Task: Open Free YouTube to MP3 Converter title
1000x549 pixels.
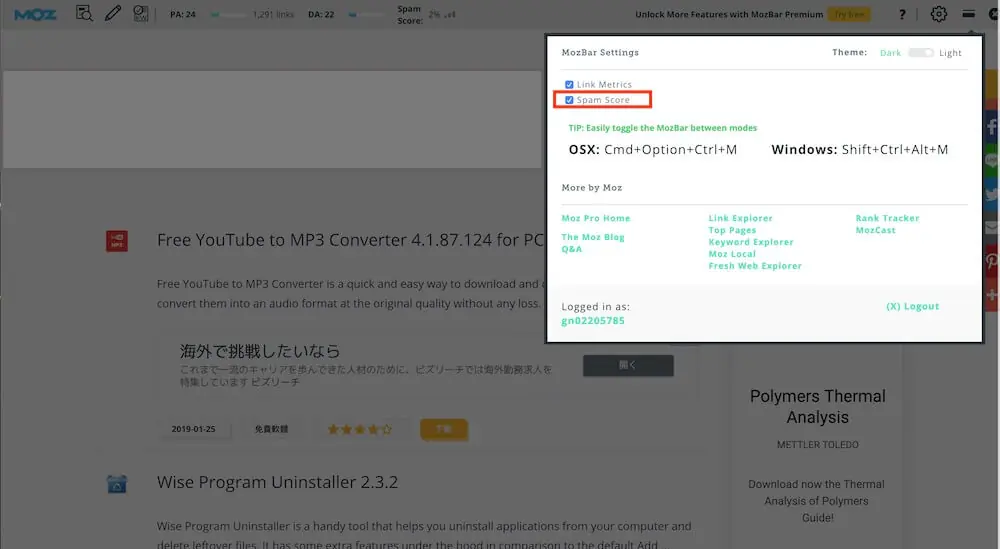Action: [x=351, y=240]
